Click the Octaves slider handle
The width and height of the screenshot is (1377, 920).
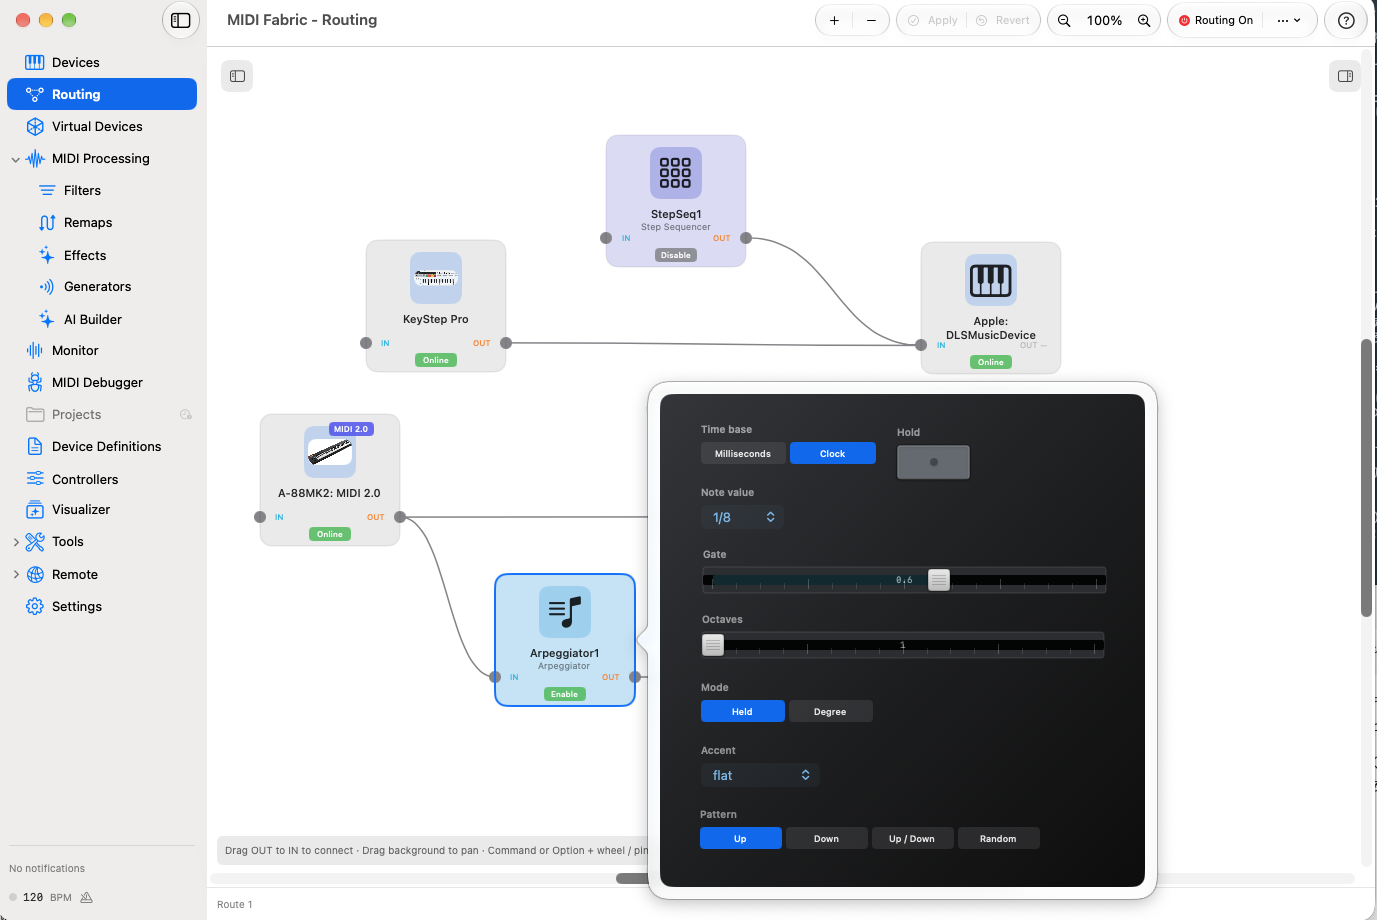point(713,645)
